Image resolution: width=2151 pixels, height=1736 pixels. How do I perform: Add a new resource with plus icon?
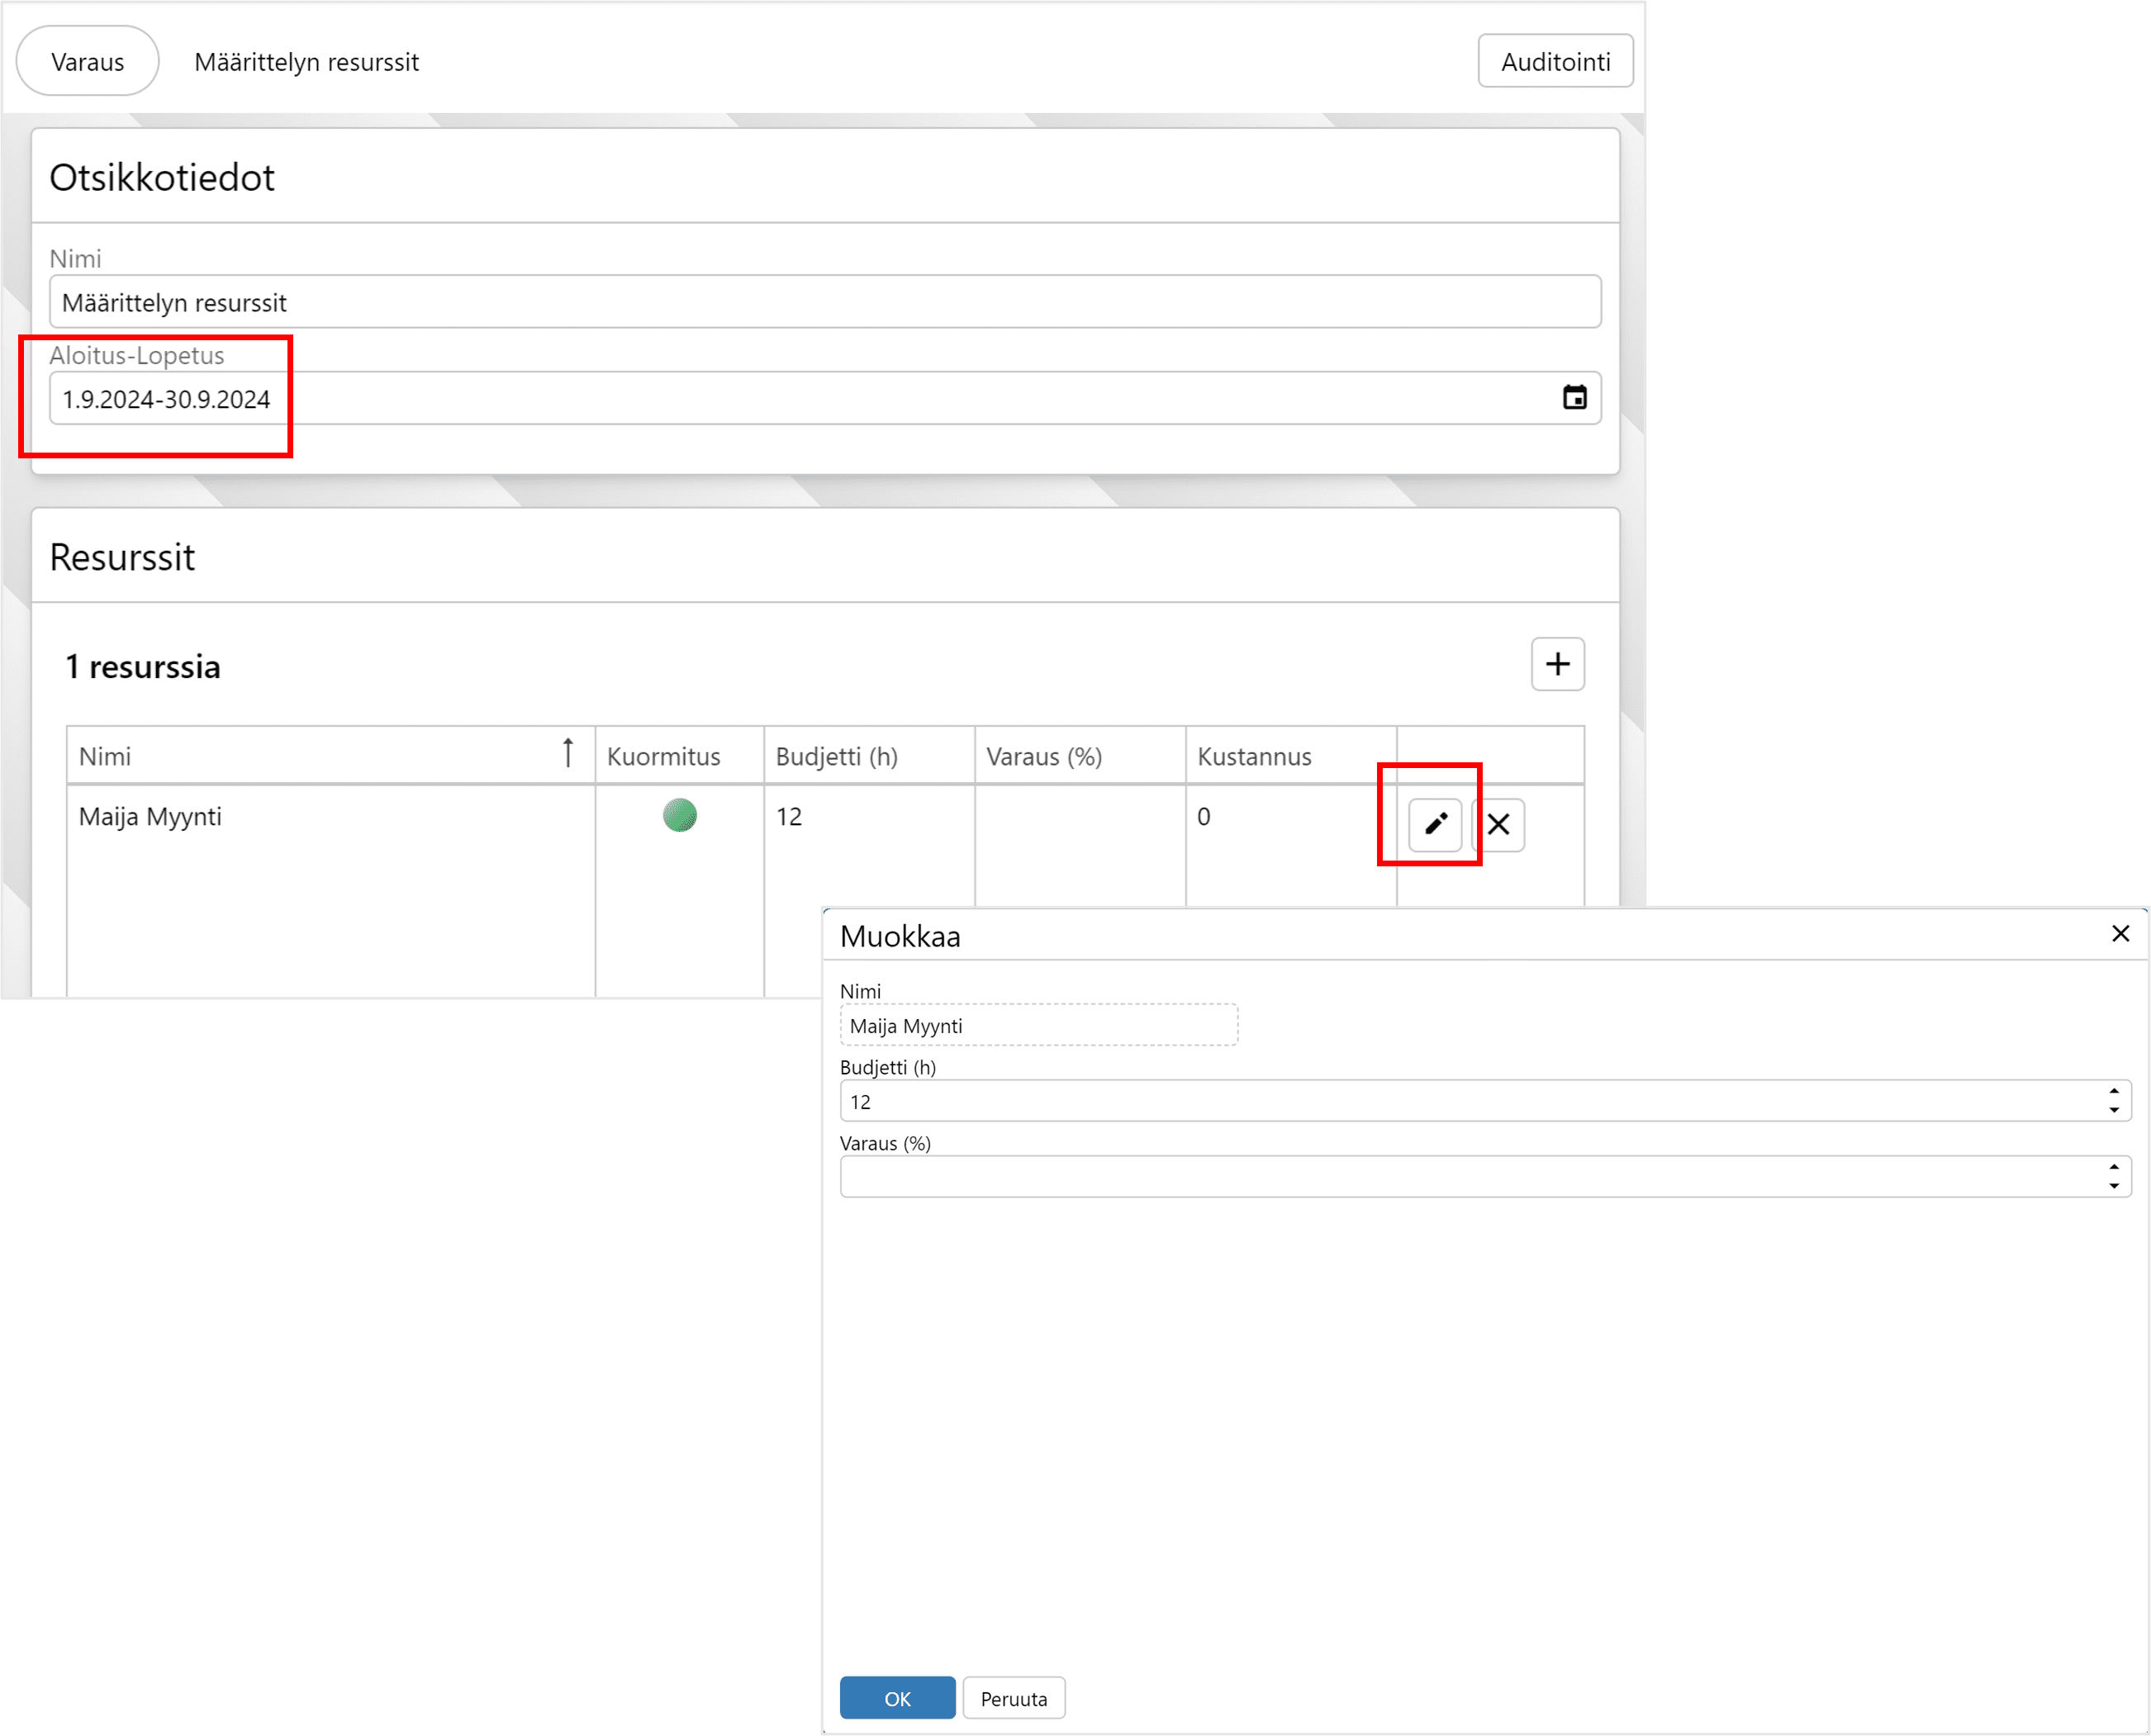1557,664
